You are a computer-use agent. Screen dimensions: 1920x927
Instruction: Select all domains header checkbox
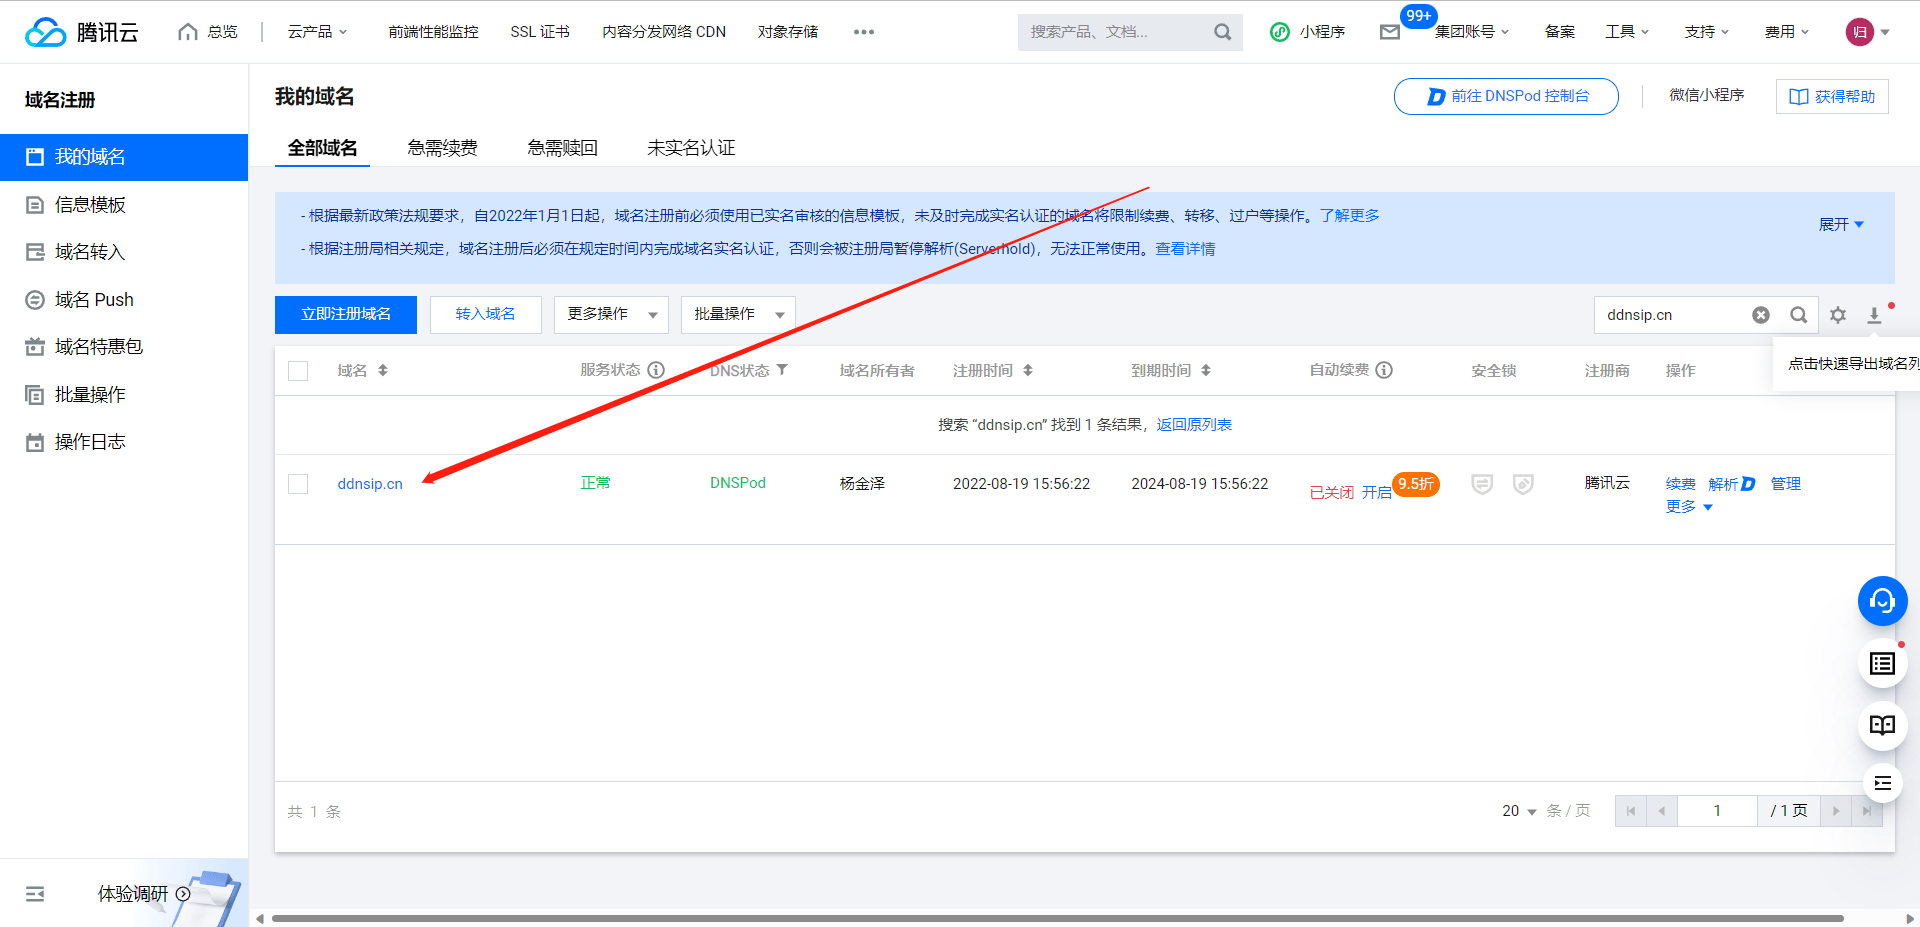tap(298, 371)
